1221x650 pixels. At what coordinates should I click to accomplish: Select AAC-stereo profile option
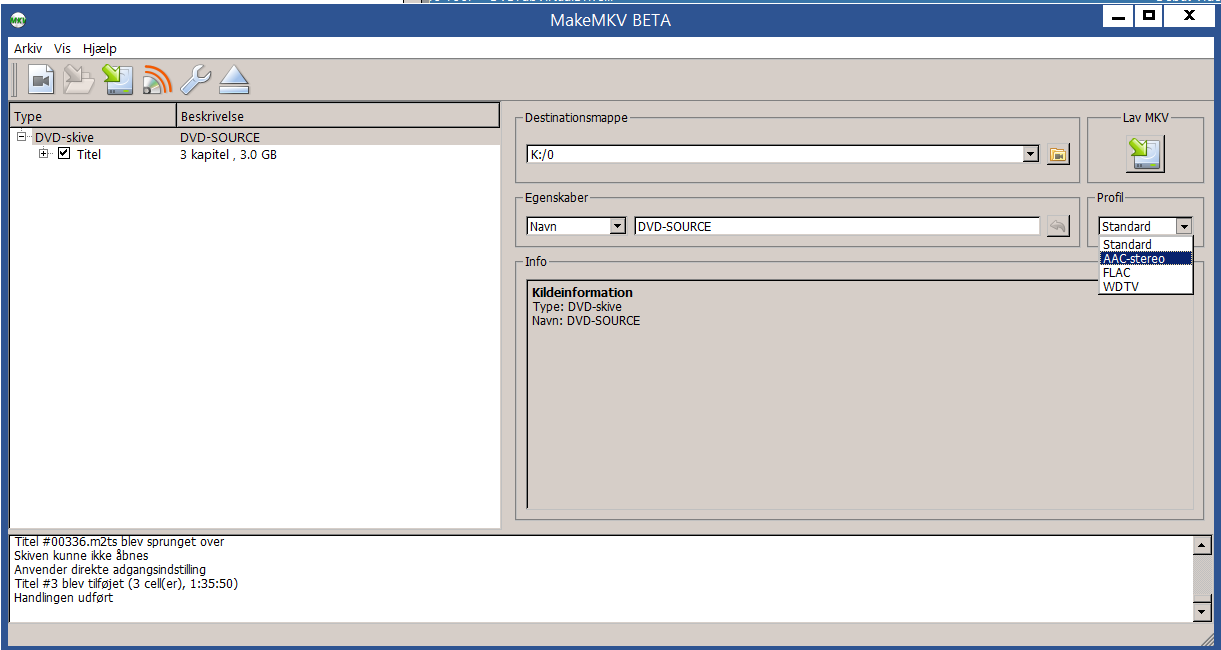pyautogui.click(x=1146, y=258)
